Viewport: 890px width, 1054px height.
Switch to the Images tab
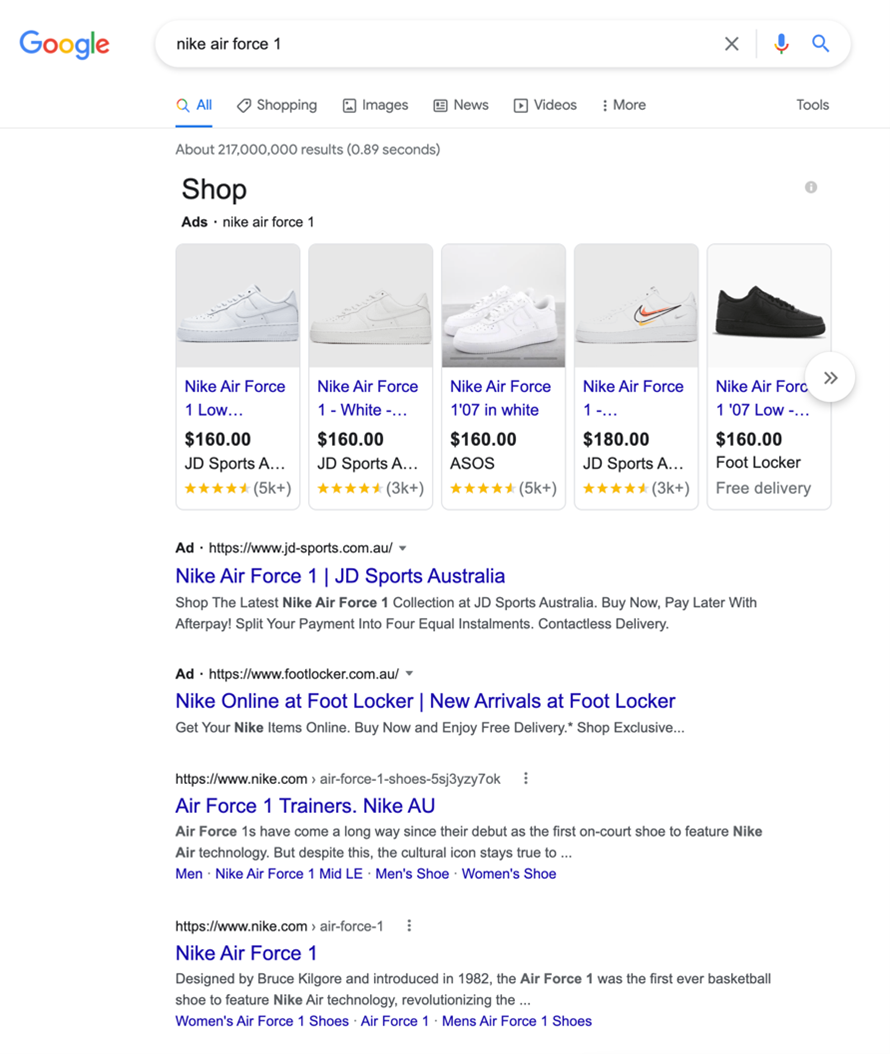[376, 105]
